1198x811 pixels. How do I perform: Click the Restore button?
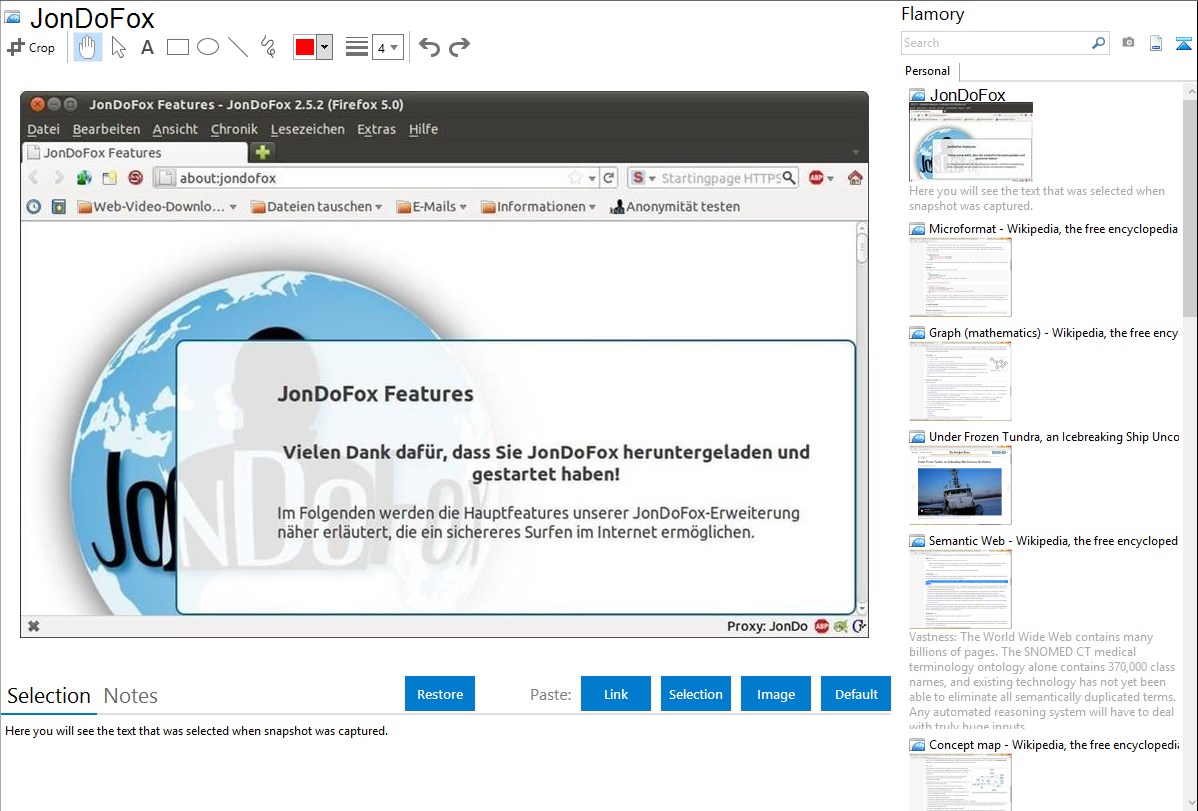440,694
